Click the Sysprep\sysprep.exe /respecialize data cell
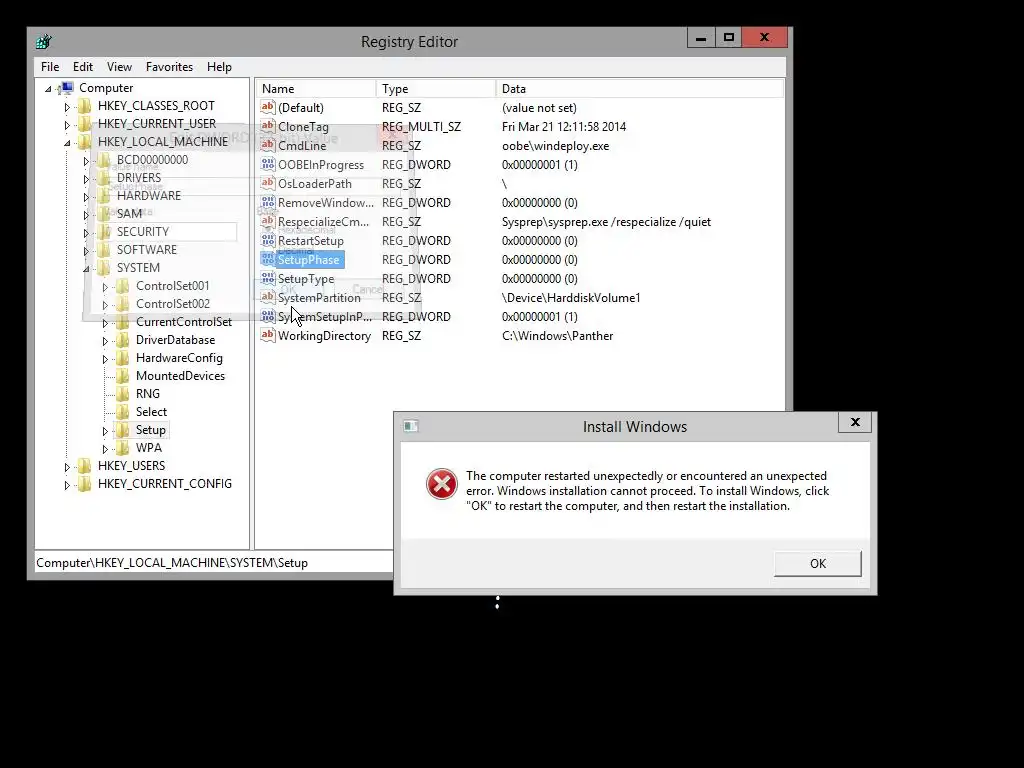This screenshot has width=1024, height=768. click(x=606, y=221)
